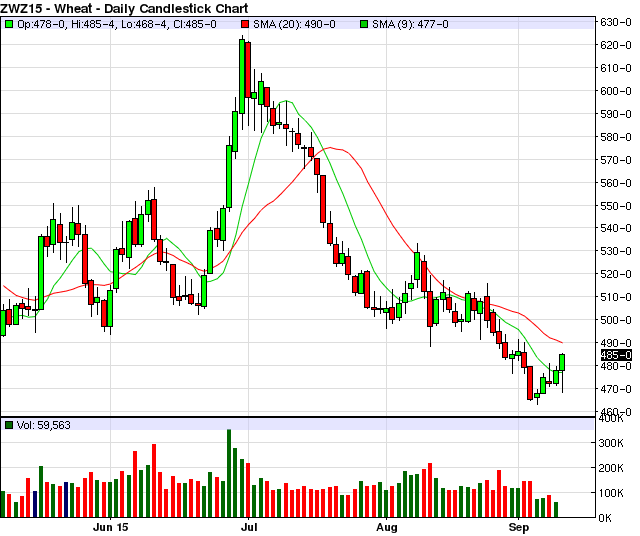The image size is (640, 536).
Task: Click the 'Jun 15' date axis label
Action: click(110, 527)
